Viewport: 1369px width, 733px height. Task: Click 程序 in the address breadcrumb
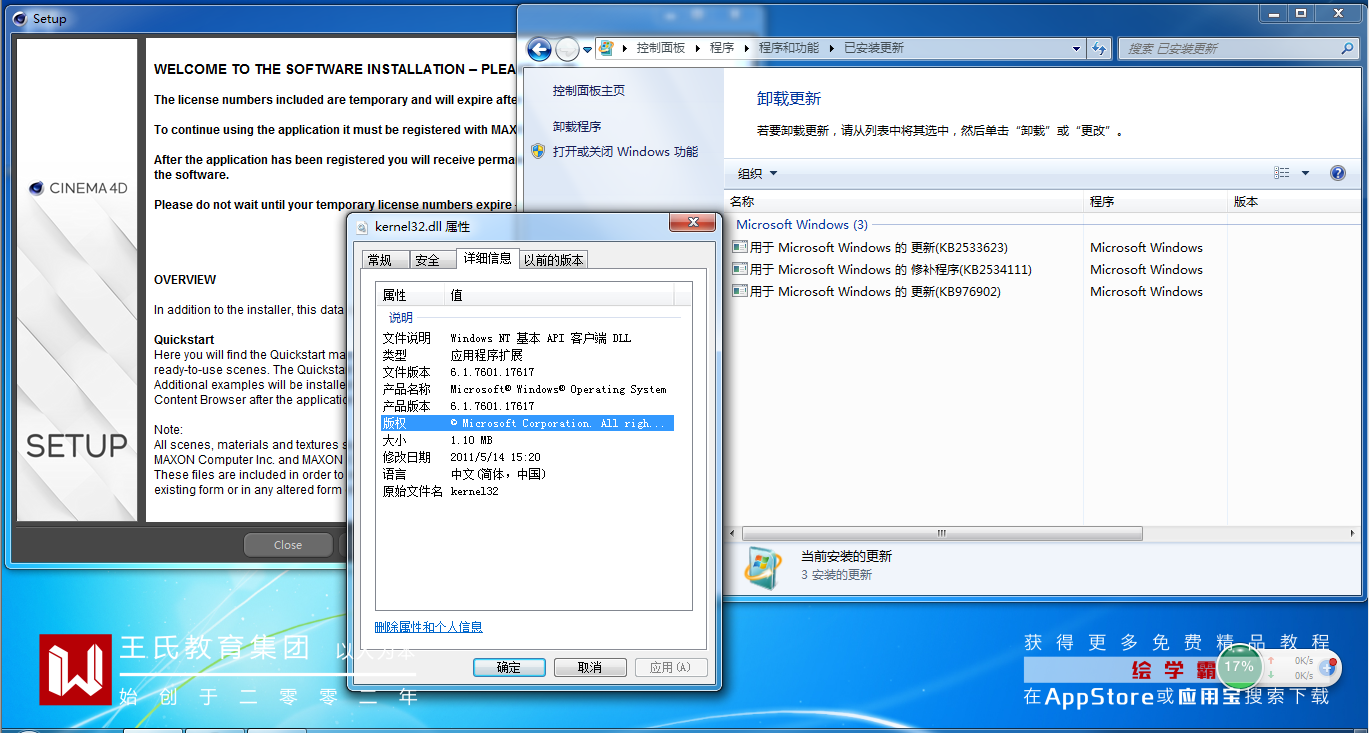pyautogui.click(x=722, y=48)
